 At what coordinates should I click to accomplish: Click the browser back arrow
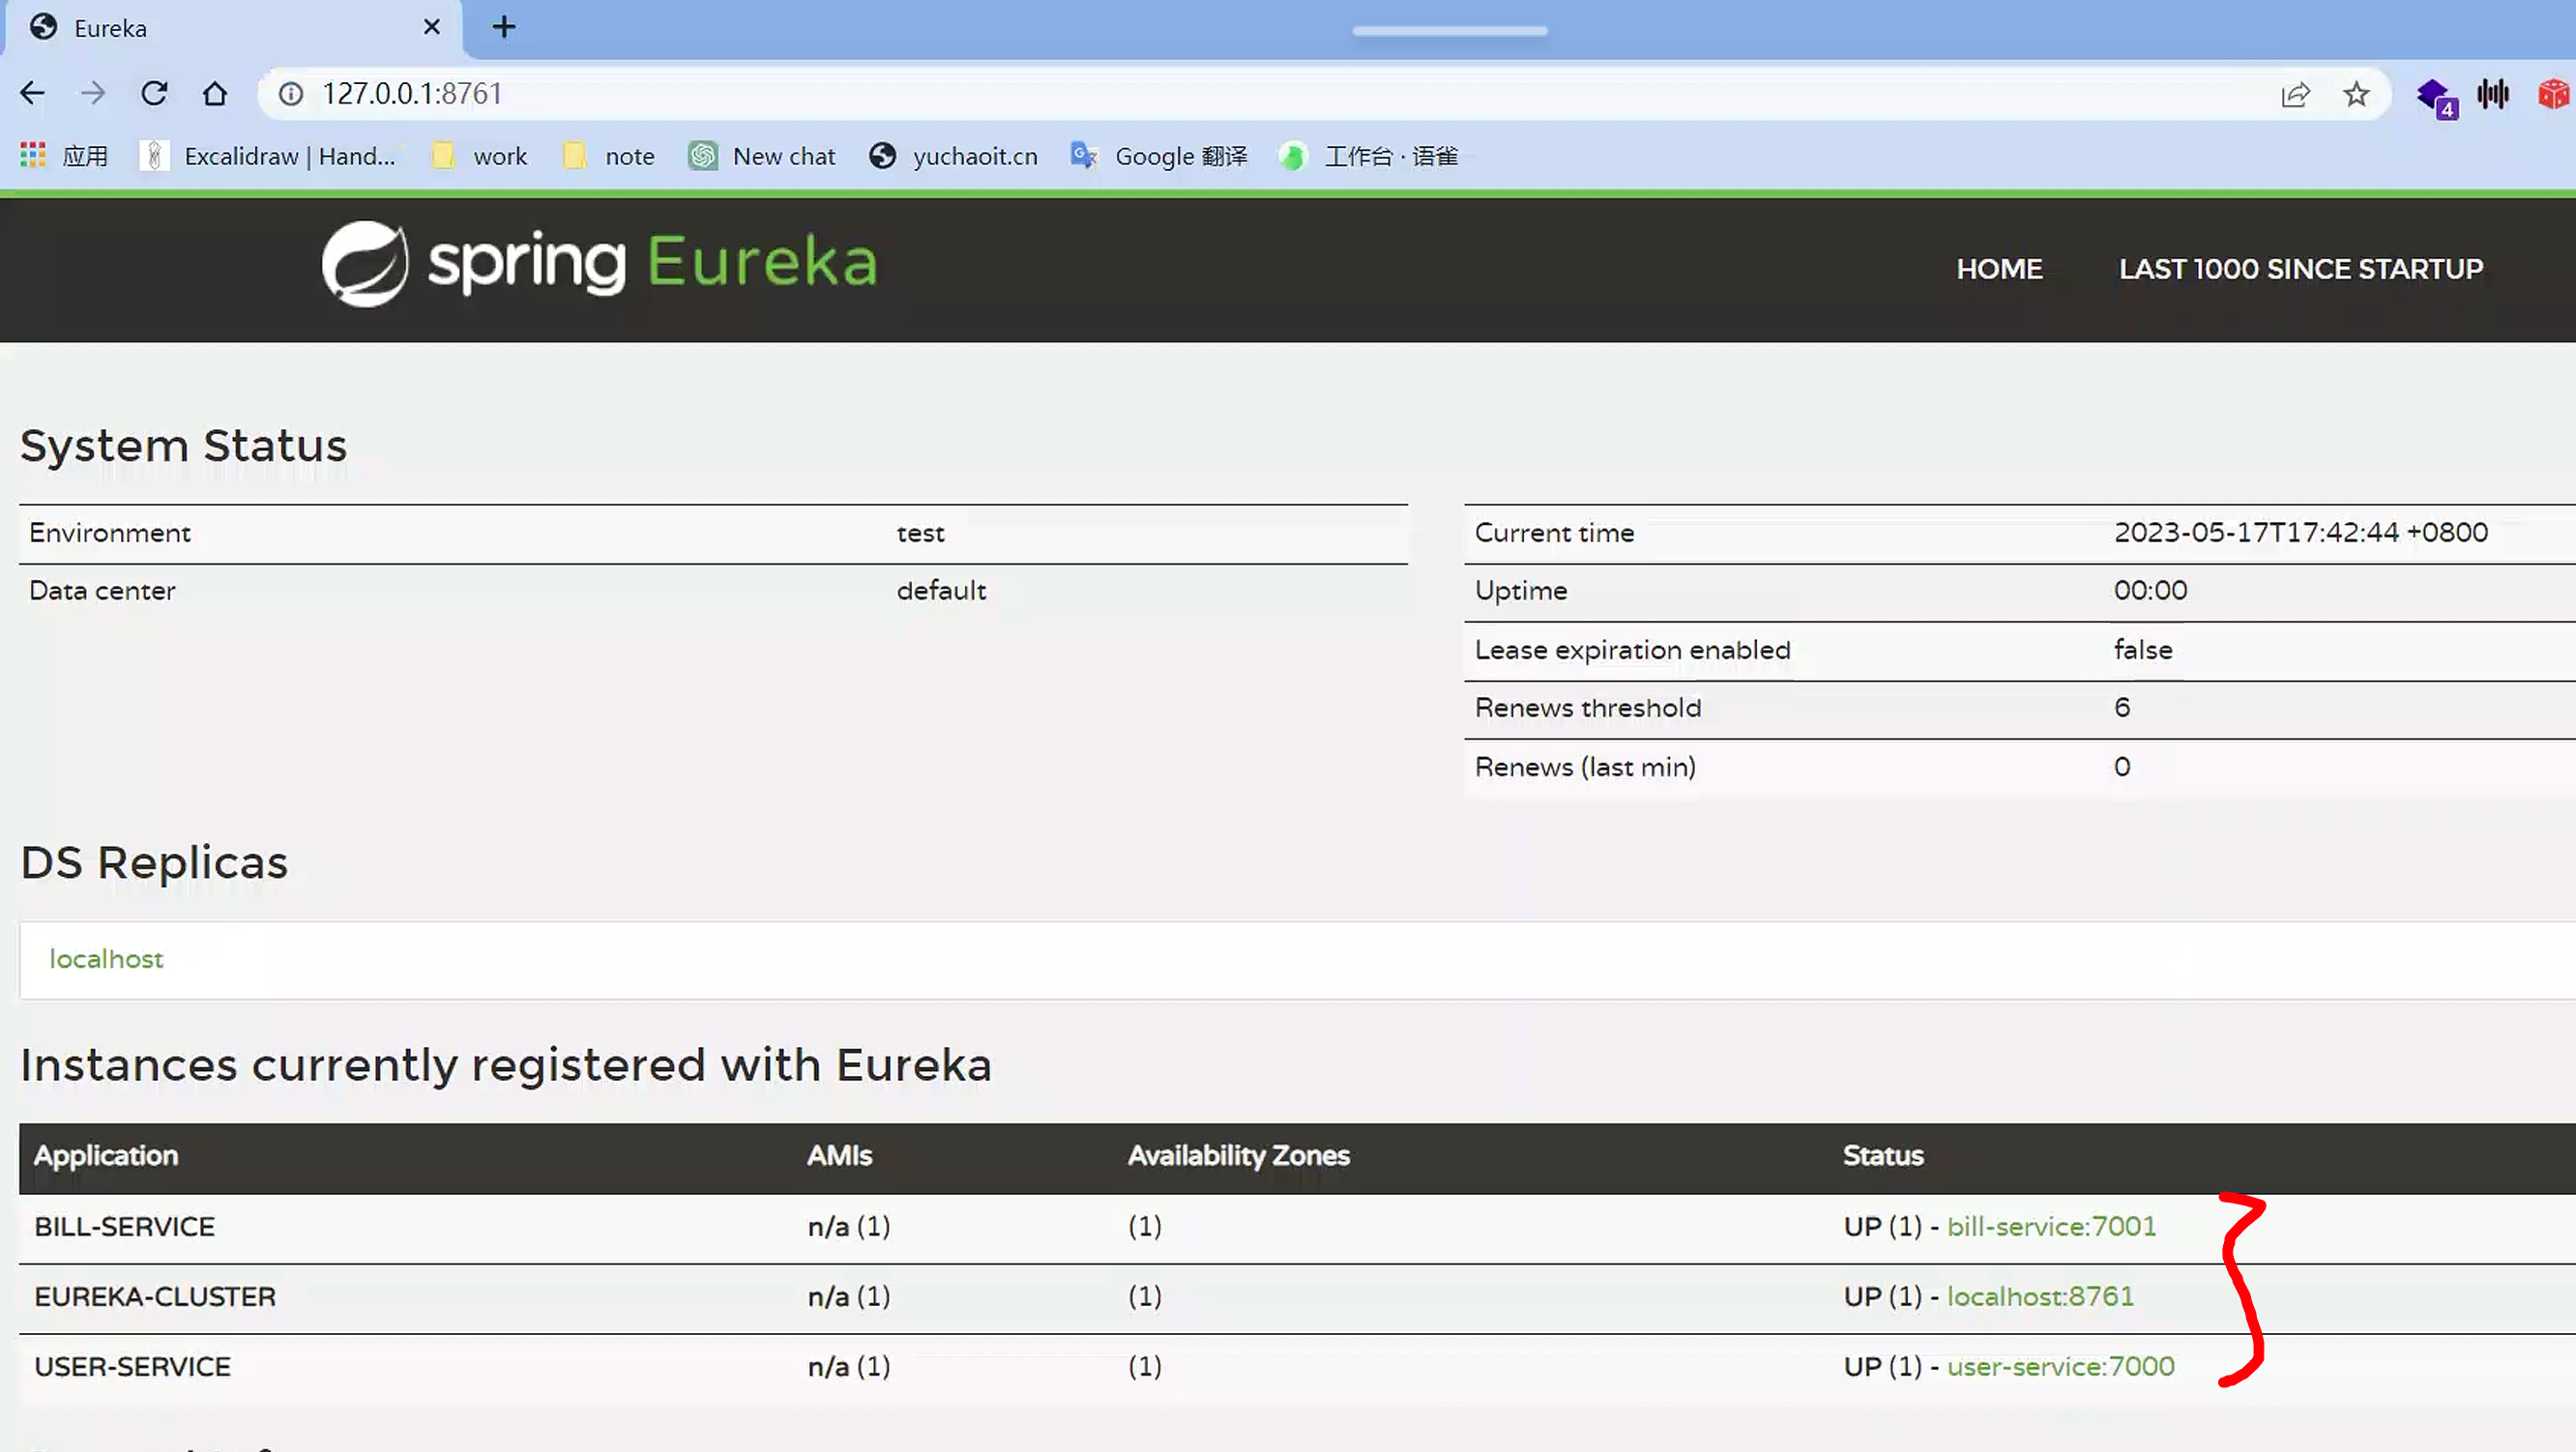pyautogui.click(x=32, y=94)
